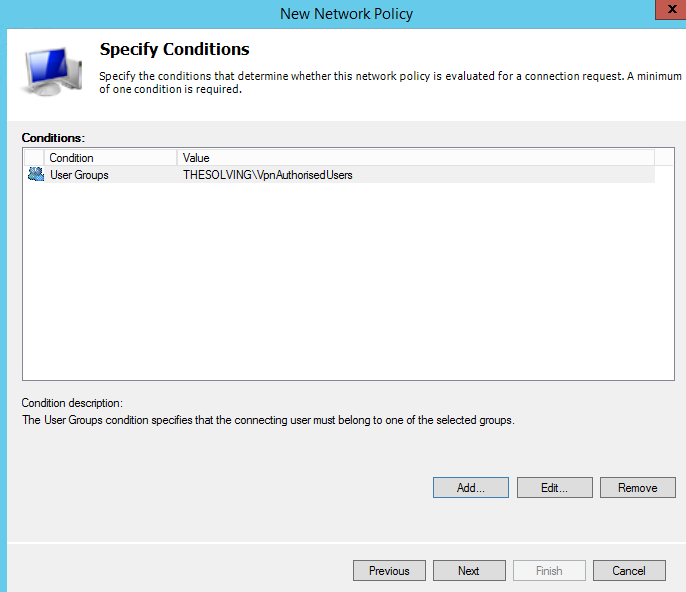Click the User Groups icon in the conditions list
Viewport: 686px width, 592px height.
(x=36, y=175)
